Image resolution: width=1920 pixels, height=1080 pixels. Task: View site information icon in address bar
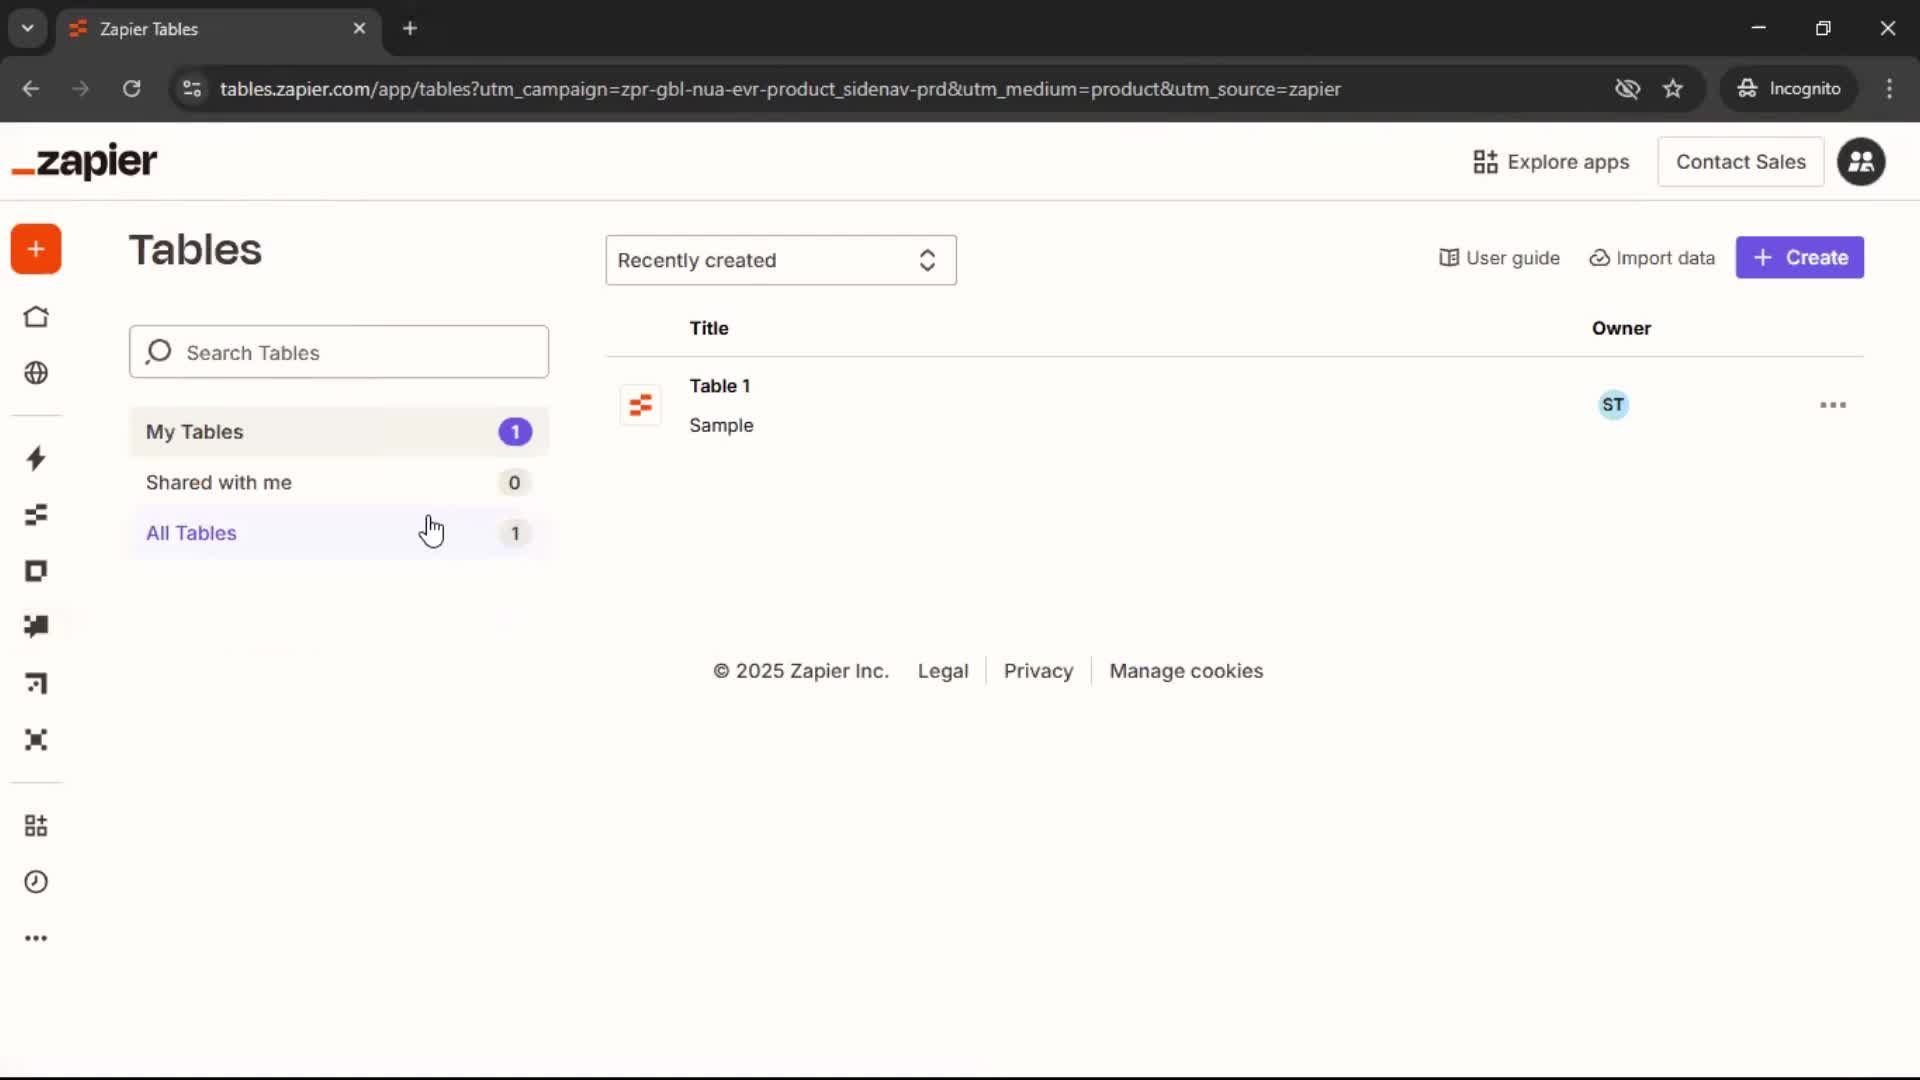pos(192,89)
